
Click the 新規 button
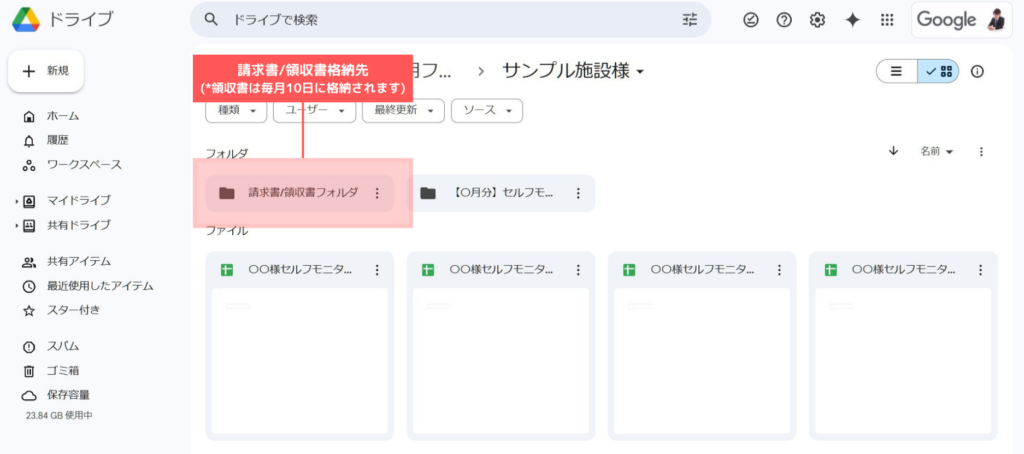pos(46,71)
